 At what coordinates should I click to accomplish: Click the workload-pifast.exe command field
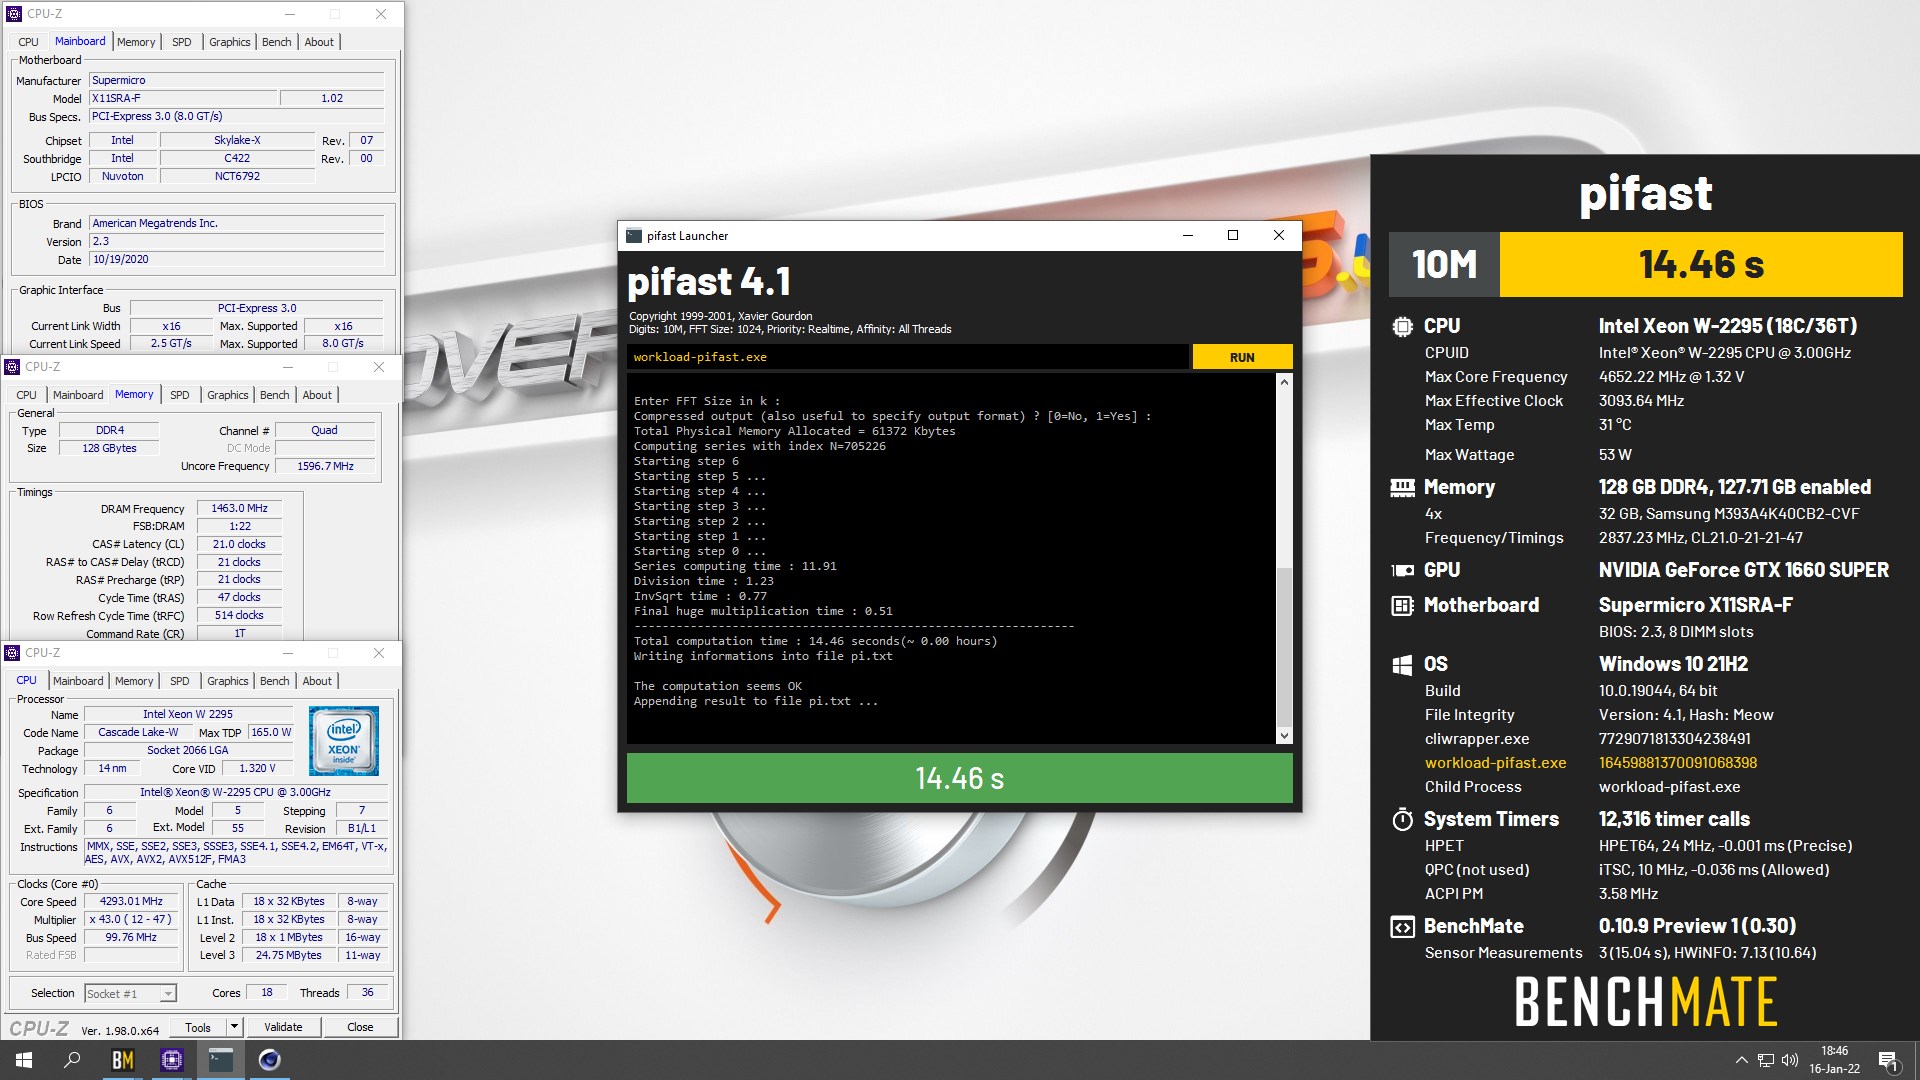pyautogui.click(x=908, y=357)
